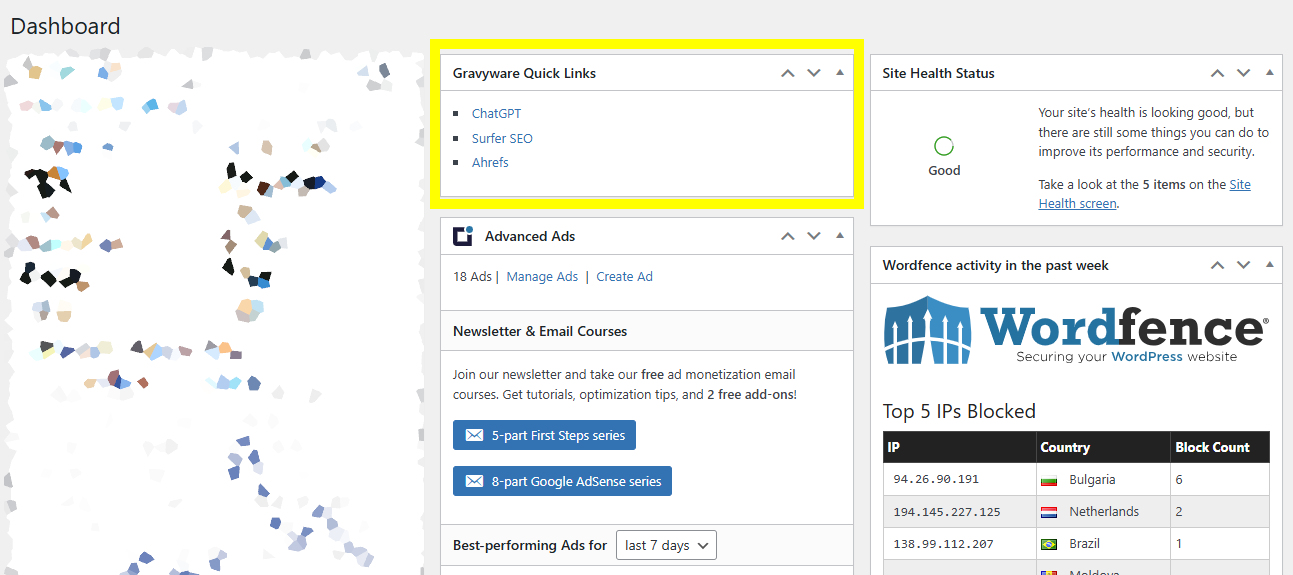Move Wordfence activity widget down
Viewport: 1293px width, 575px height.
click(x=1243, y=265)
